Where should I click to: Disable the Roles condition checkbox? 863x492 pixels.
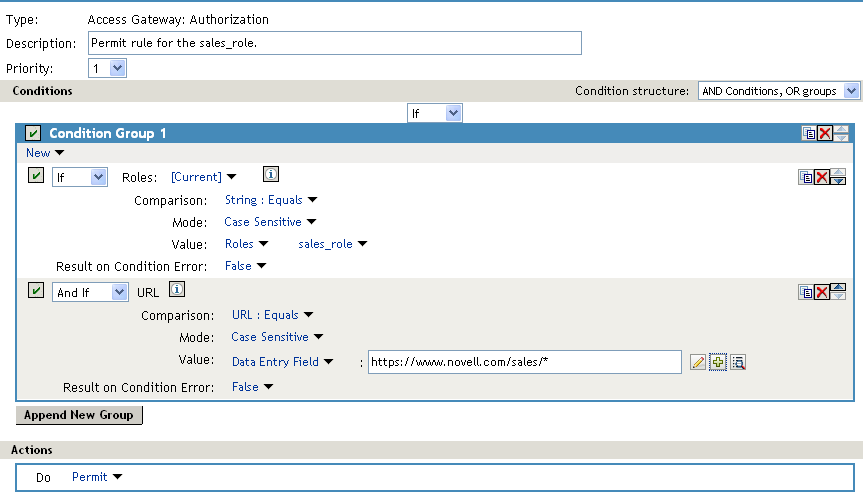click(x=36, y=176)
